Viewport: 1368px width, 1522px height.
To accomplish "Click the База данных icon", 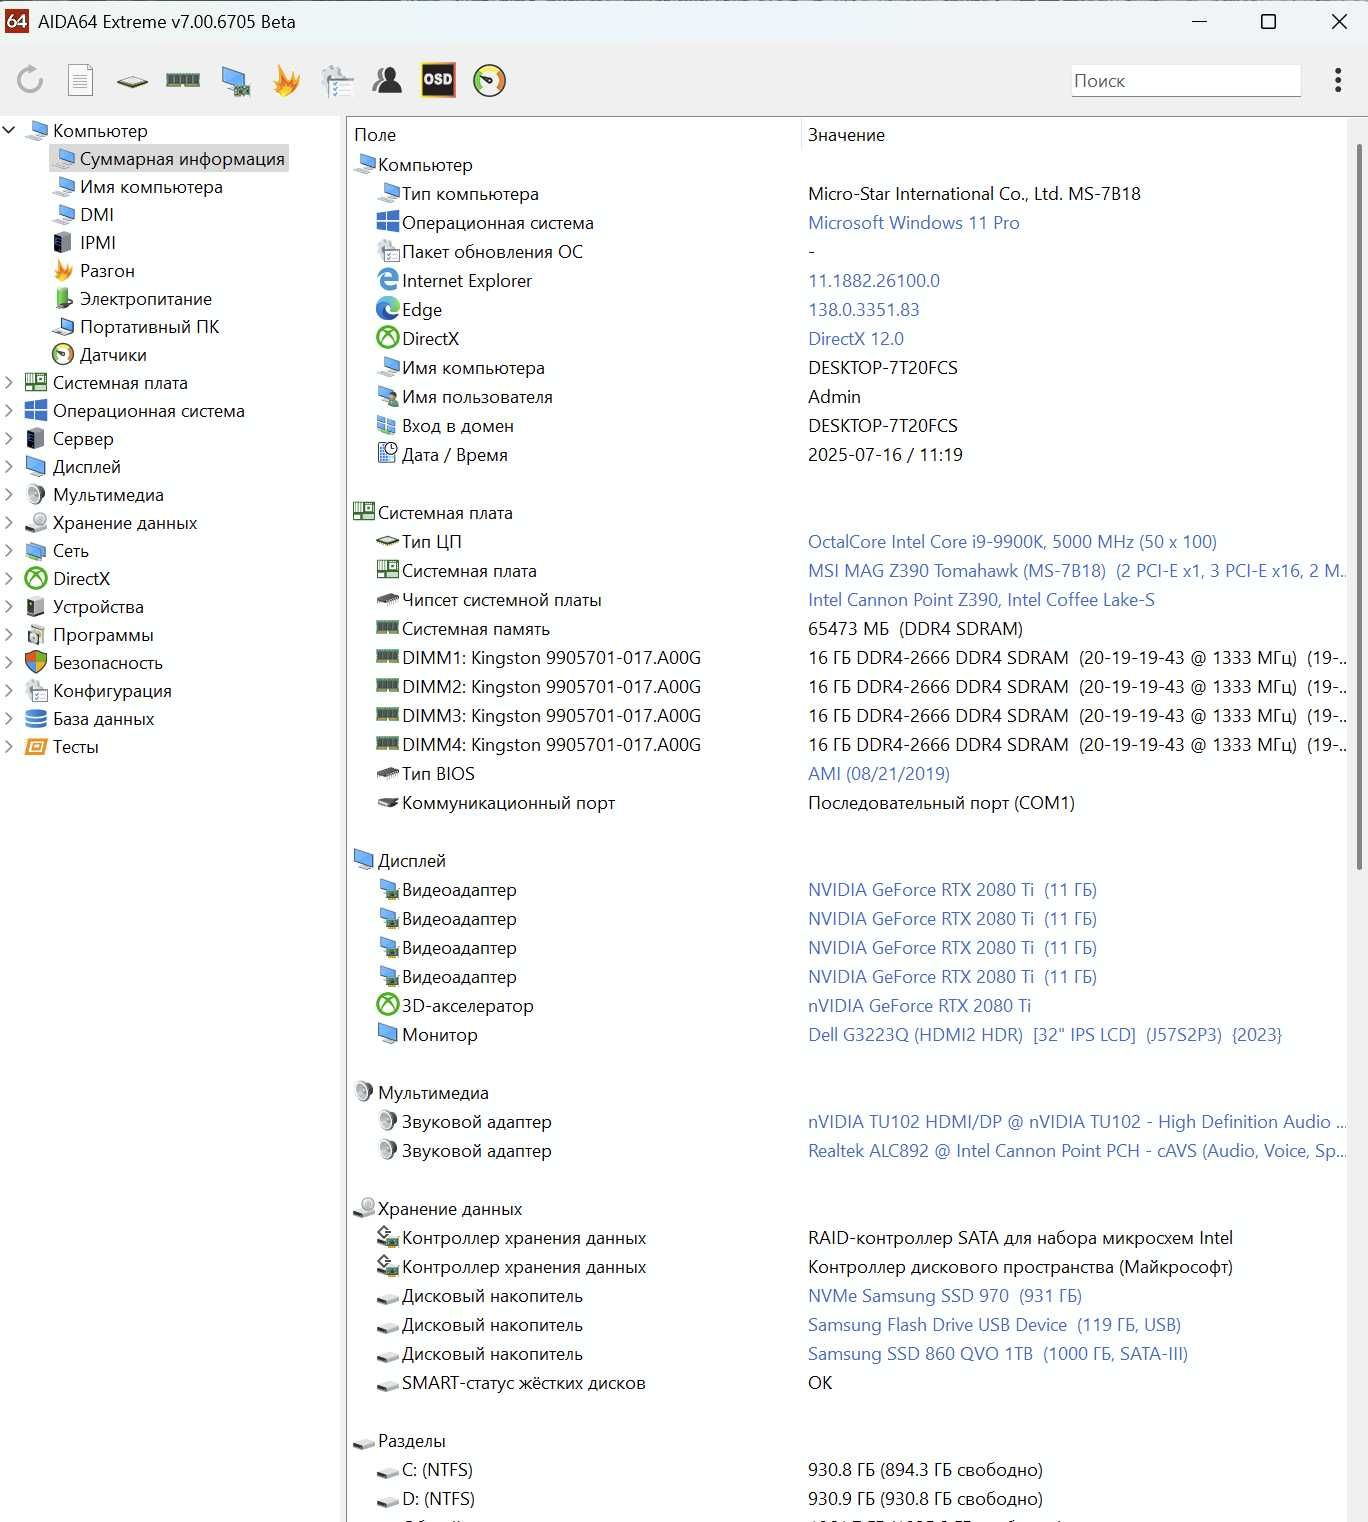I will (36, 718).
